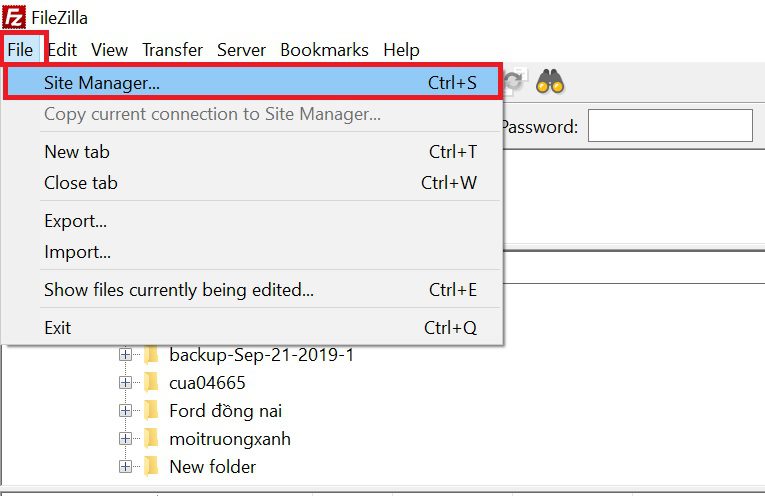The height and width of the screenshot is (496, 765).
Task: Click the FileZilla logo icon
Action: click(x=14, y=18)
